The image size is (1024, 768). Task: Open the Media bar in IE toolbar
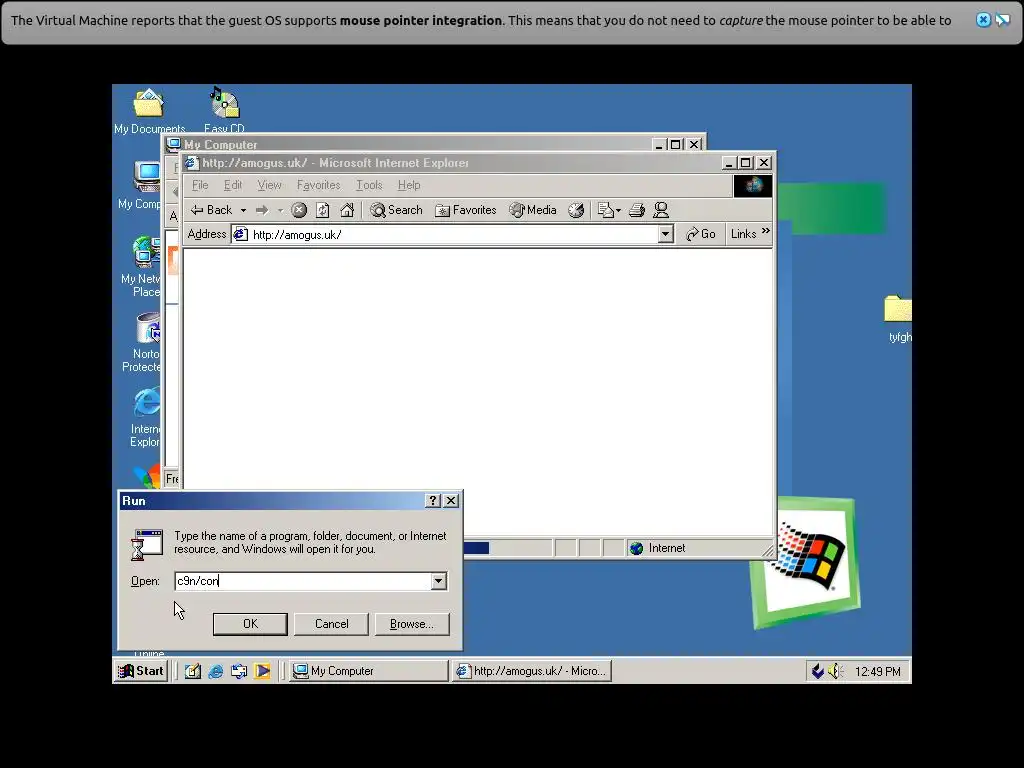[x=533, y=210]
